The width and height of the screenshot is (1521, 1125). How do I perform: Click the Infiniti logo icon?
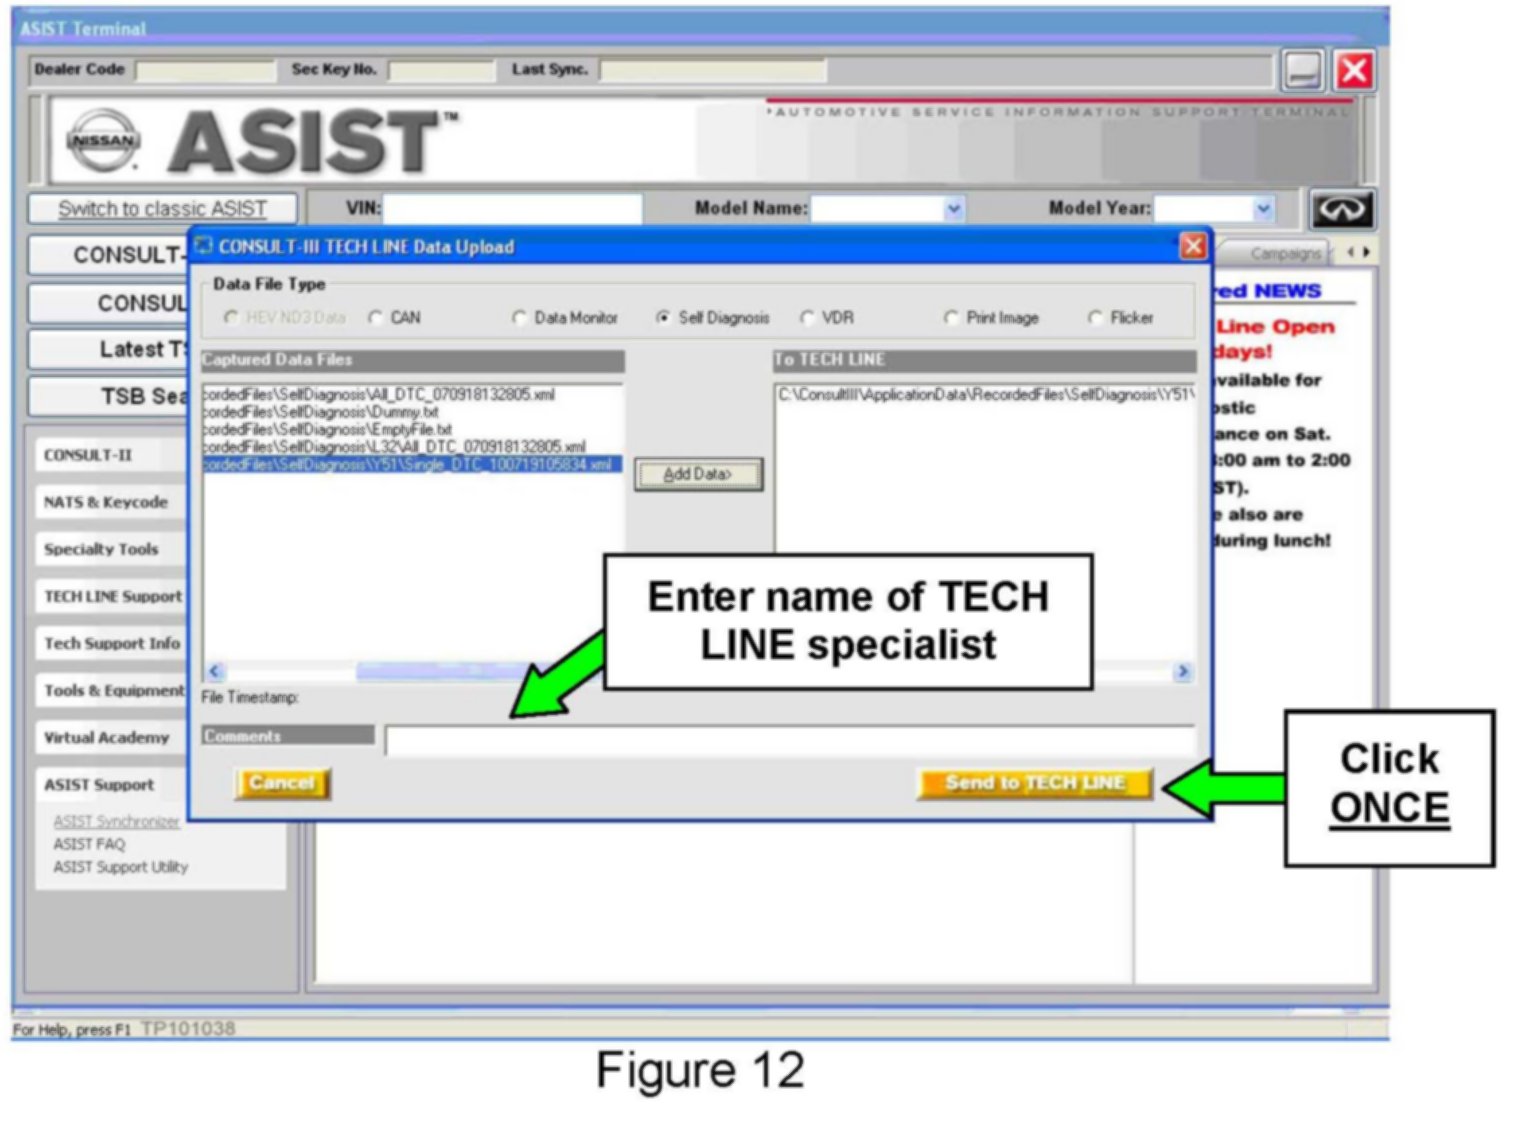[1341, 210]
